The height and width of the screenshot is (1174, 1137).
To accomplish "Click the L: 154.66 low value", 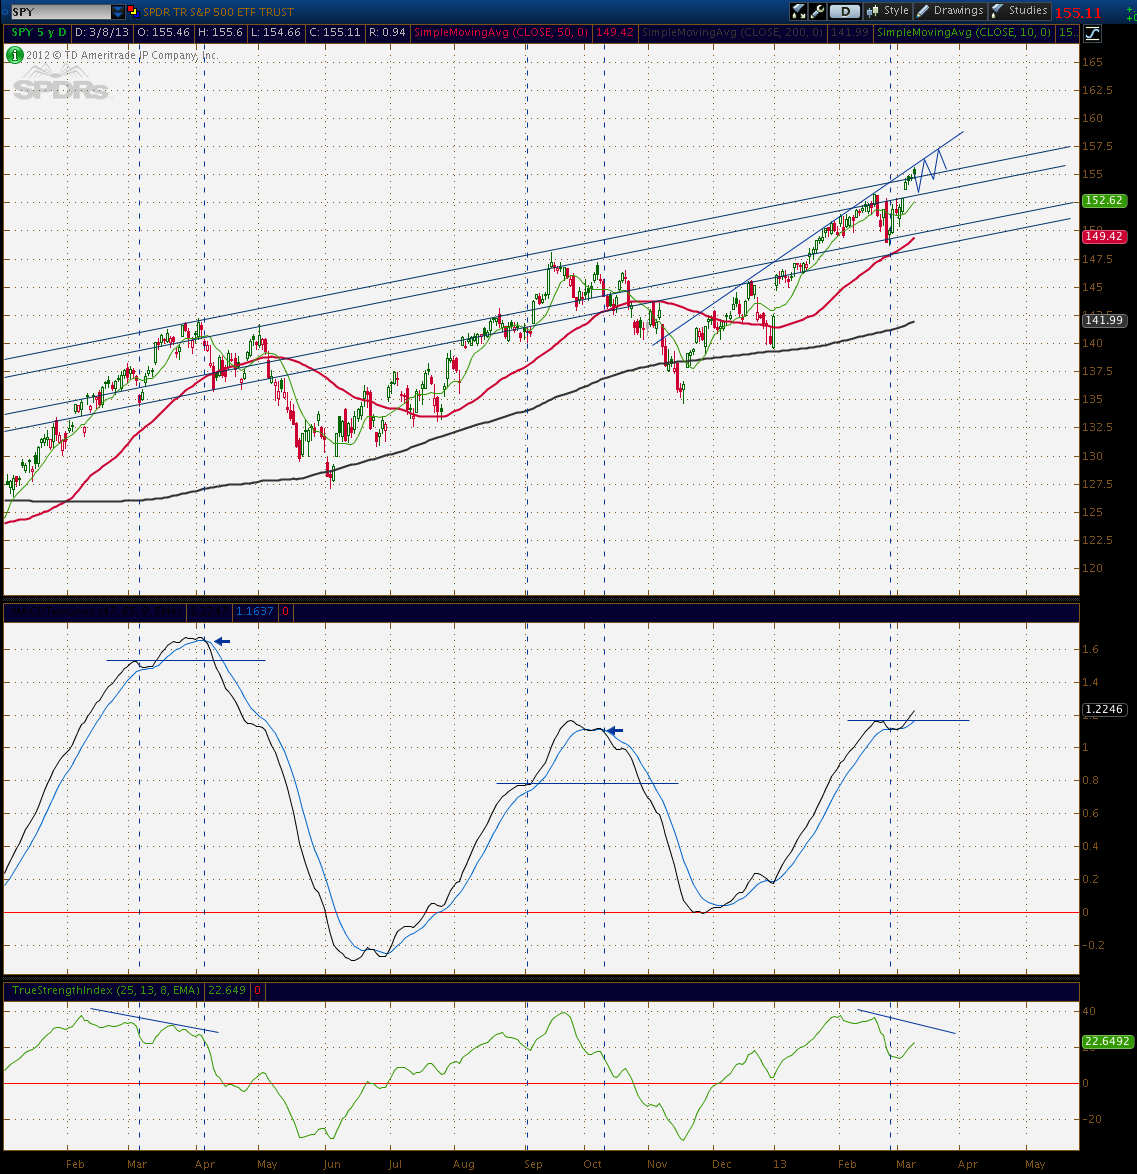I will [275, 32].
